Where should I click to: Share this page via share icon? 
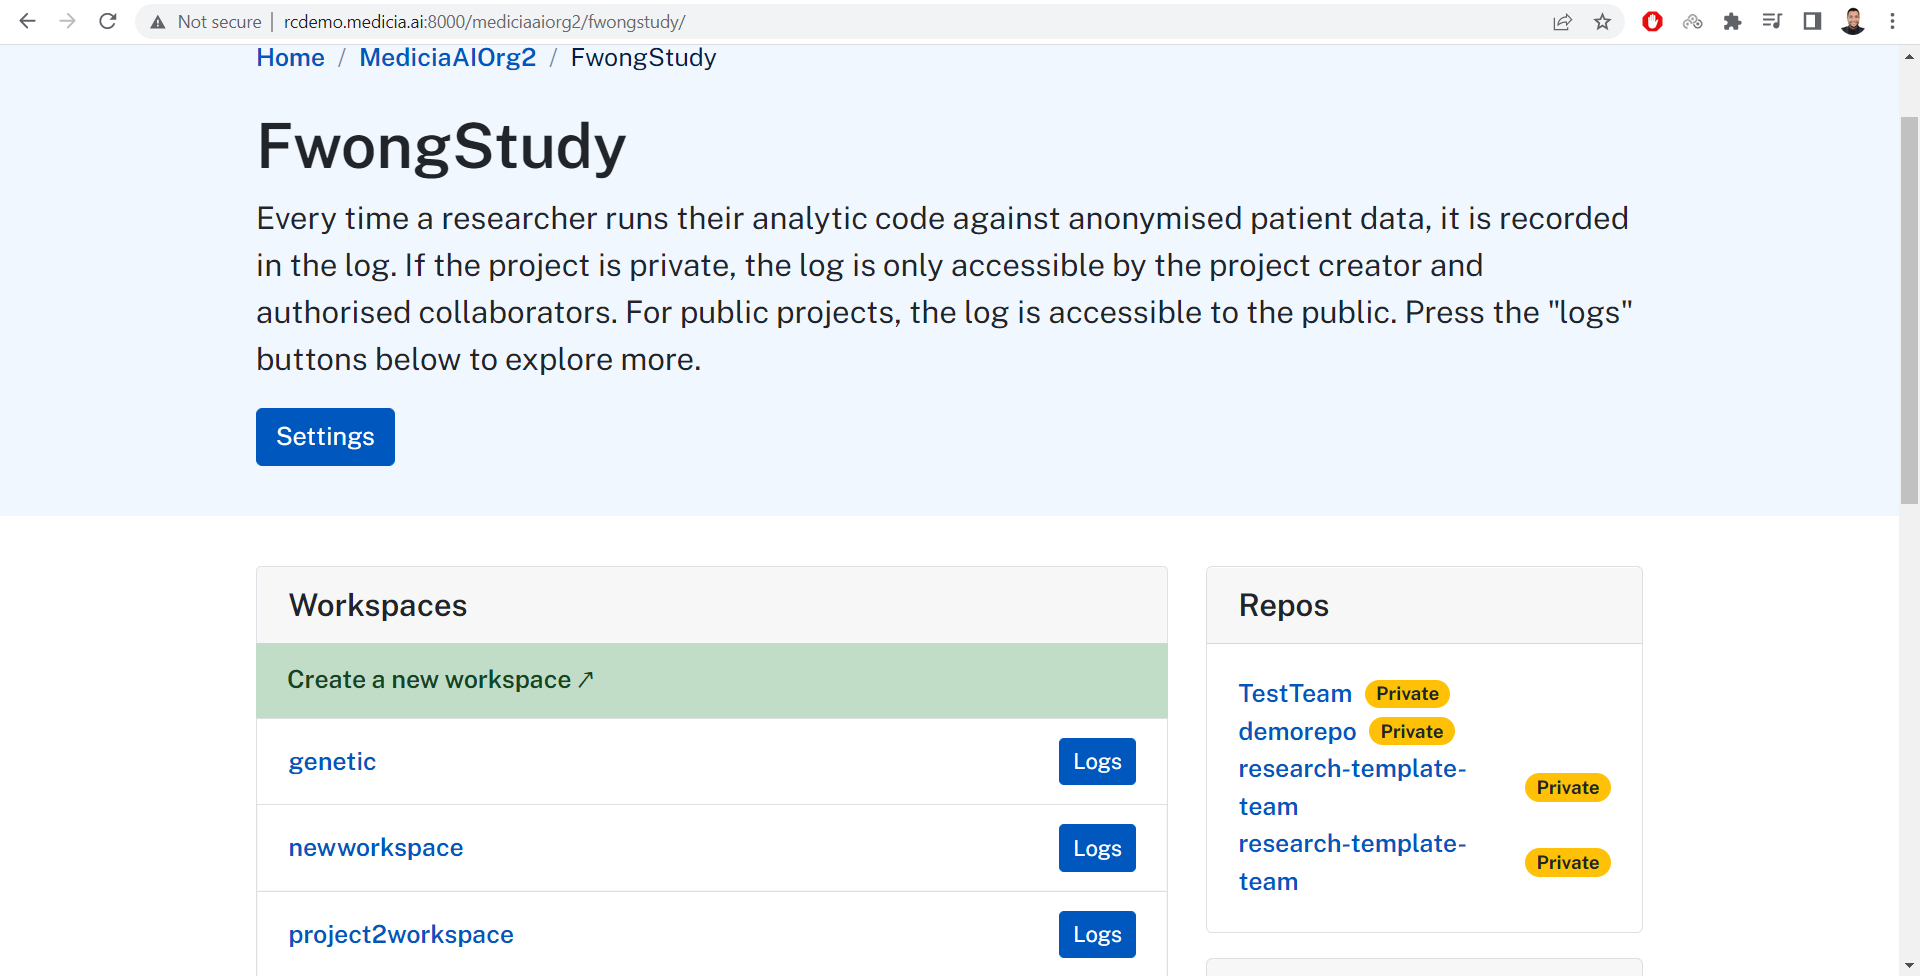(1562, 22)
